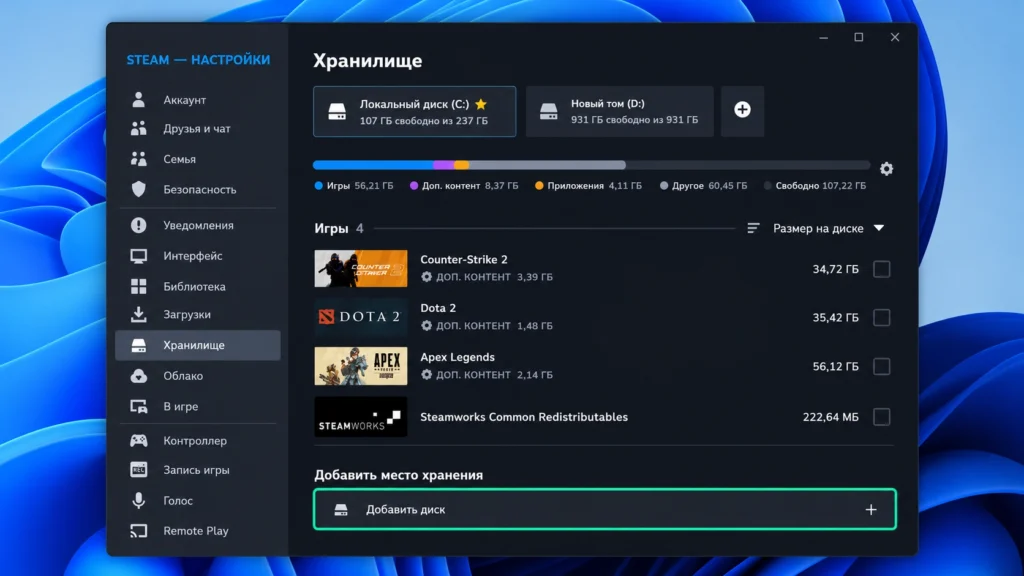Click the plus sign in Добавить диск row
Screen dimensions: 1024x576
(871, 509)
